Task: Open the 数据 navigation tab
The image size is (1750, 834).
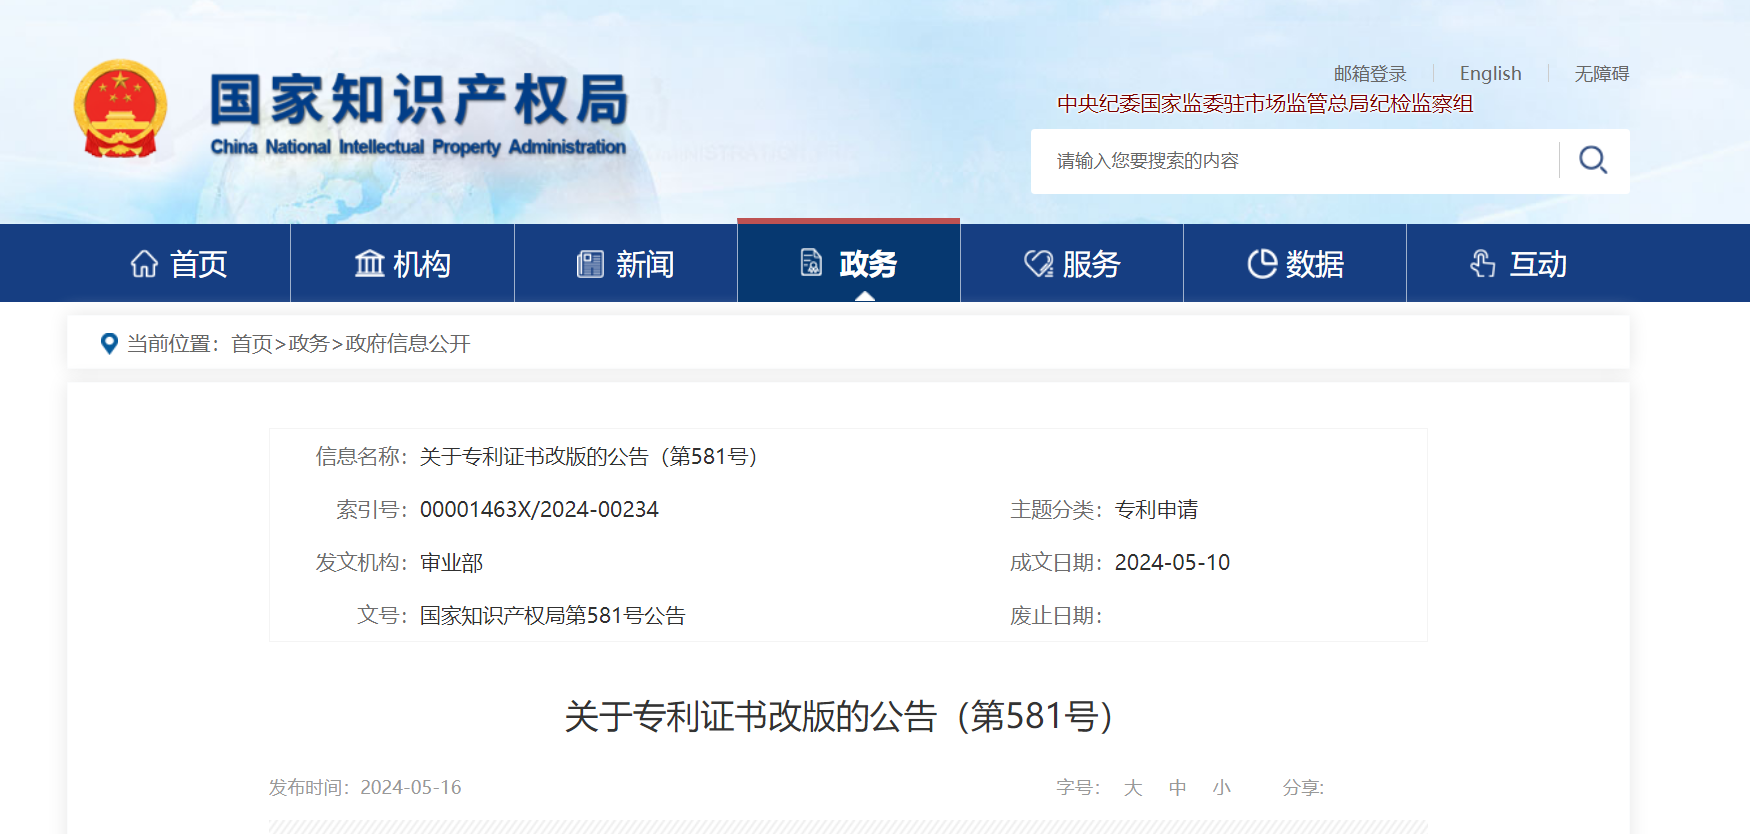Action: click(1314, 264)
